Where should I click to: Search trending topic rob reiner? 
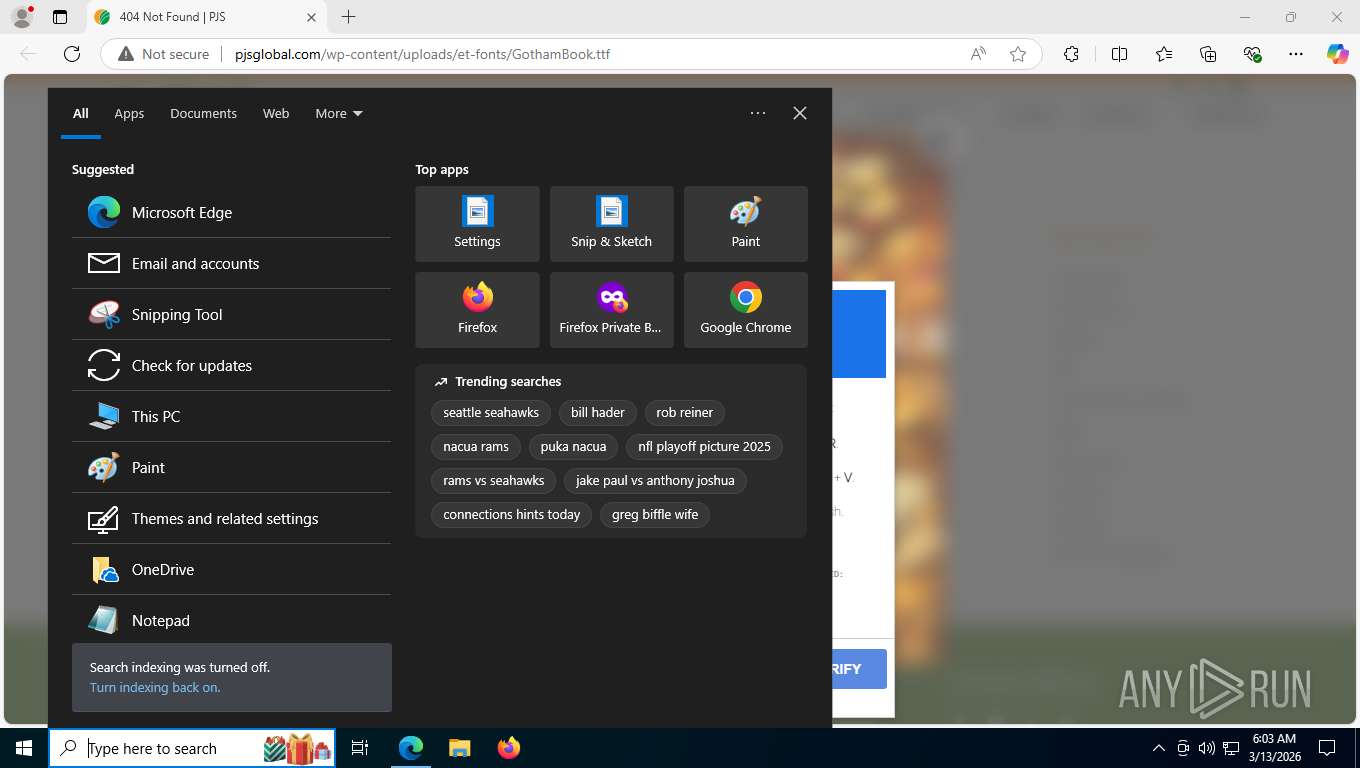[684, 412]
